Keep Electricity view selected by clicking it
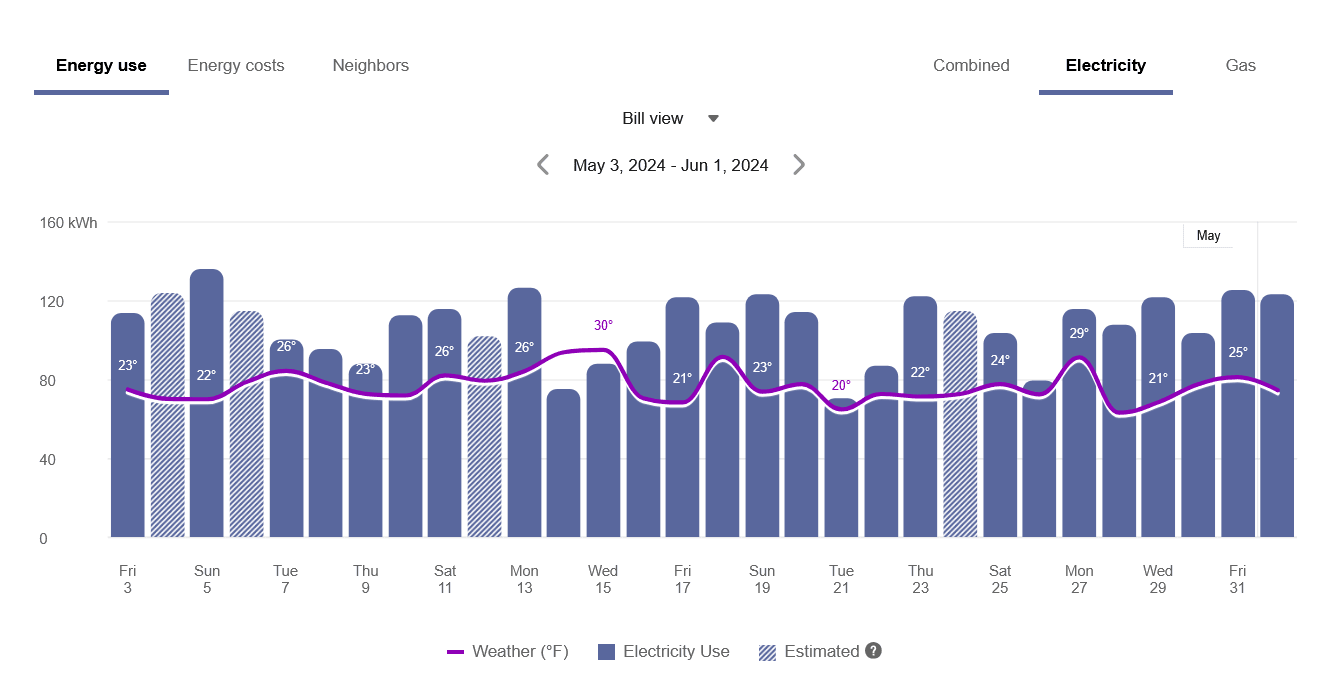 coord(1106,65)
